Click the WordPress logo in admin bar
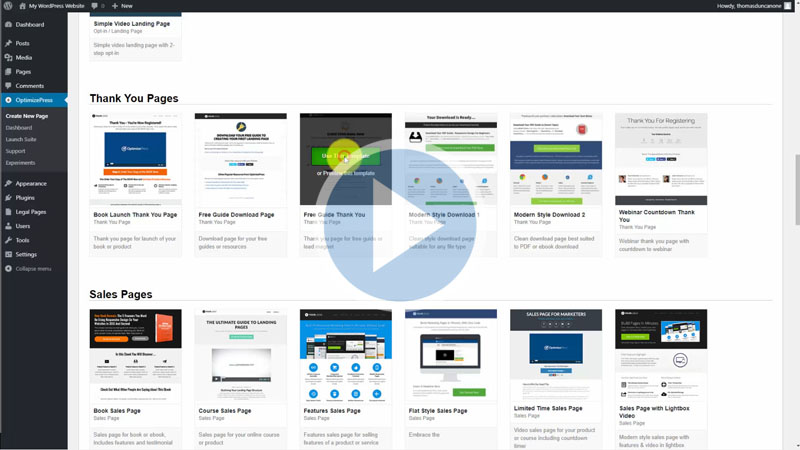 tap(7, 6)
